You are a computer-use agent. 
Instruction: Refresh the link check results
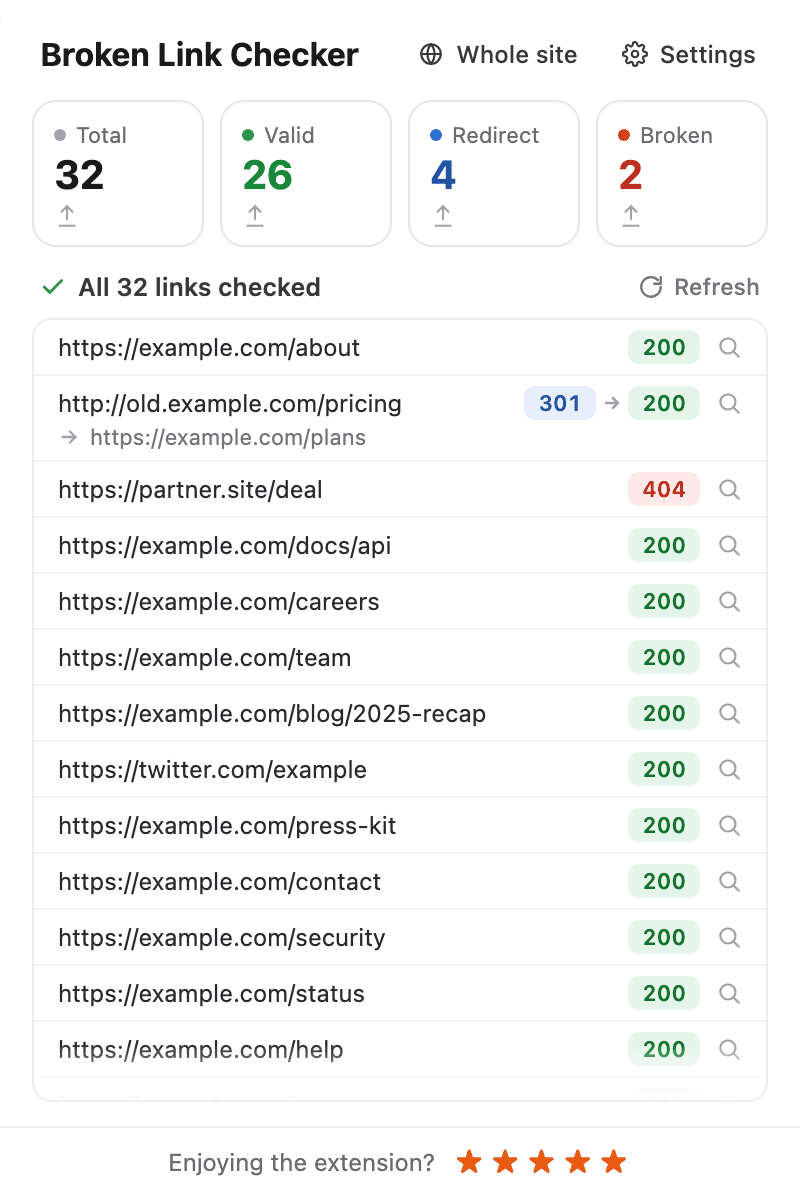699,288
